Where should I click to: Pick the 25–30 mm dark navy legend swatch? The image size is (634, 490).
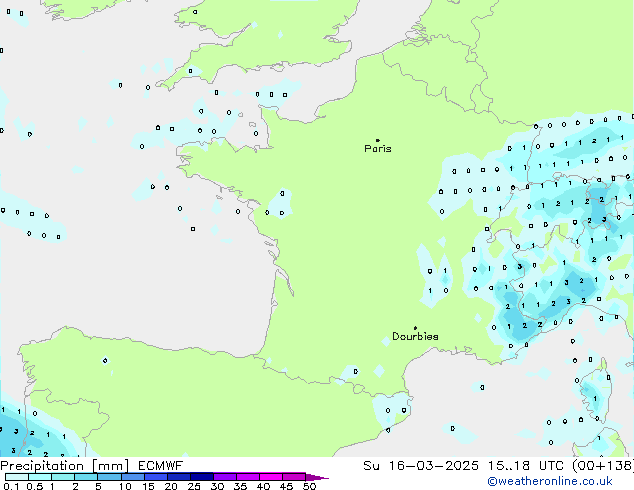[x=202, y=477]
